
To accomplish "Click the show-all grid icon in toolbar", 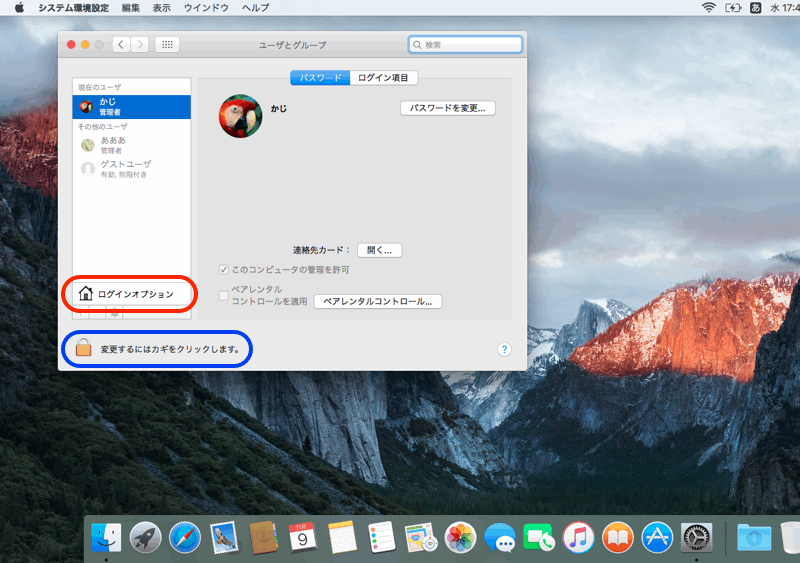I will click(x=168, y=45).
